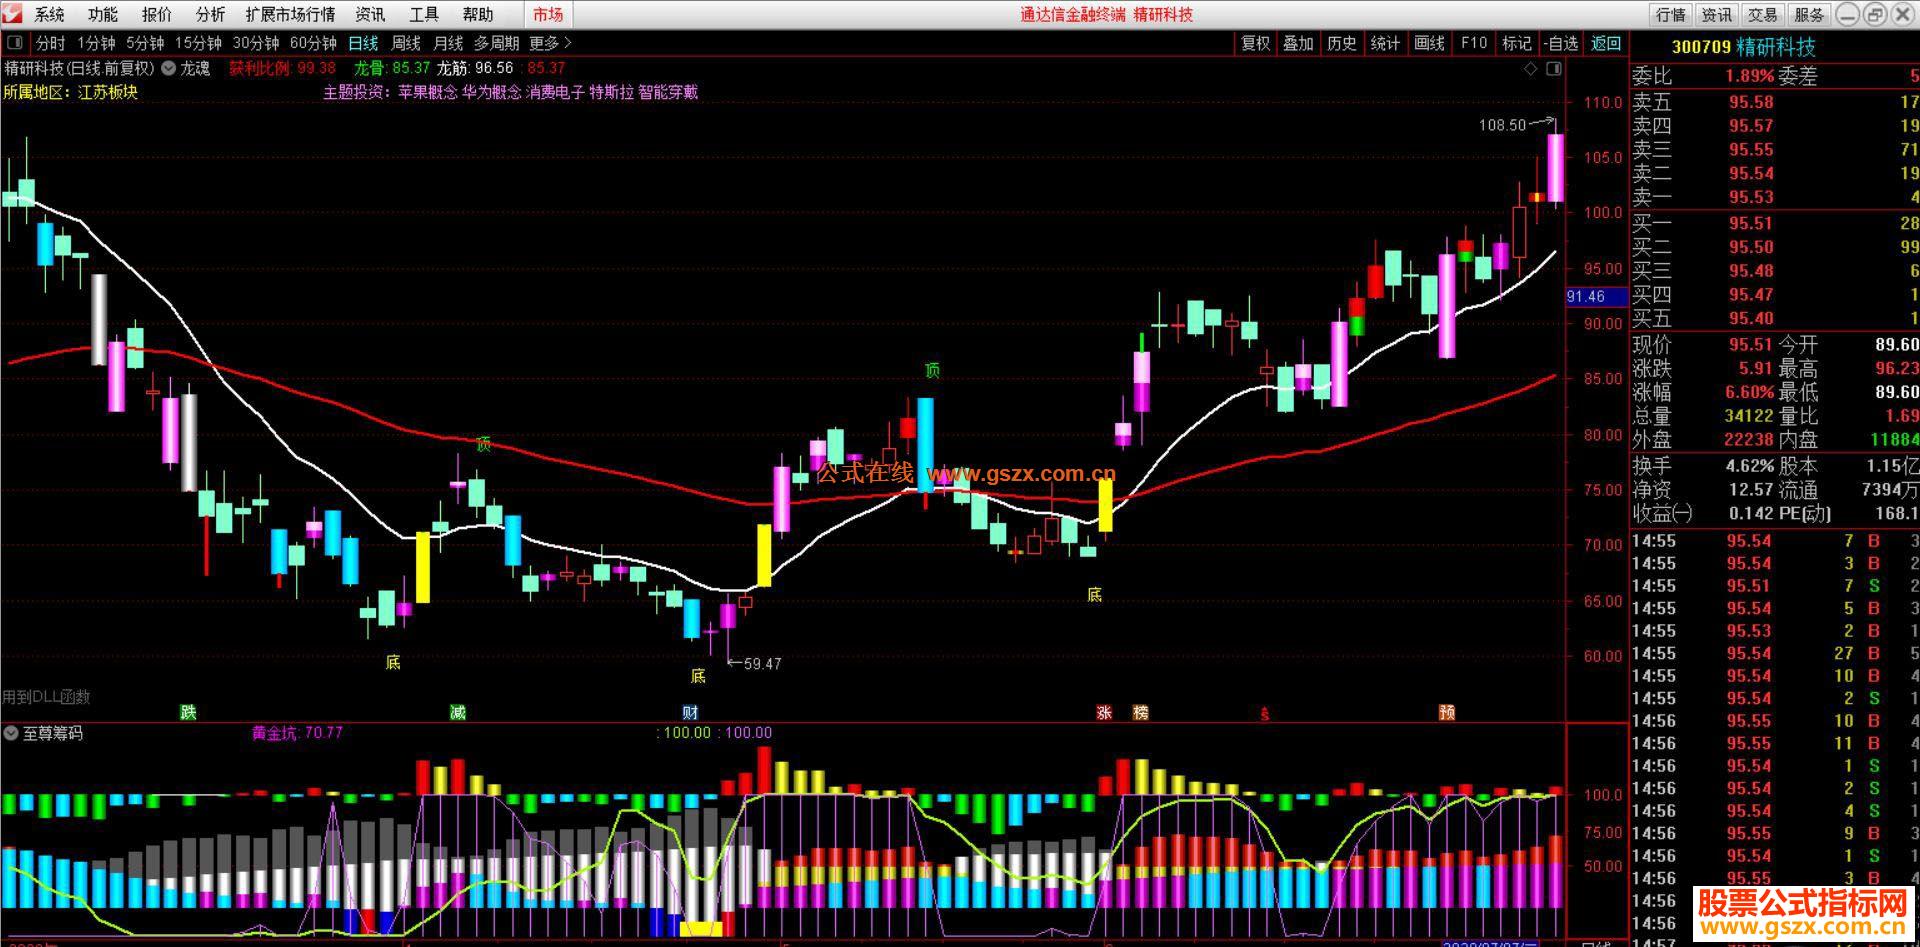Click stock title 300709 精研科技
1920x947 pixels.
[x=1744, y=47]
